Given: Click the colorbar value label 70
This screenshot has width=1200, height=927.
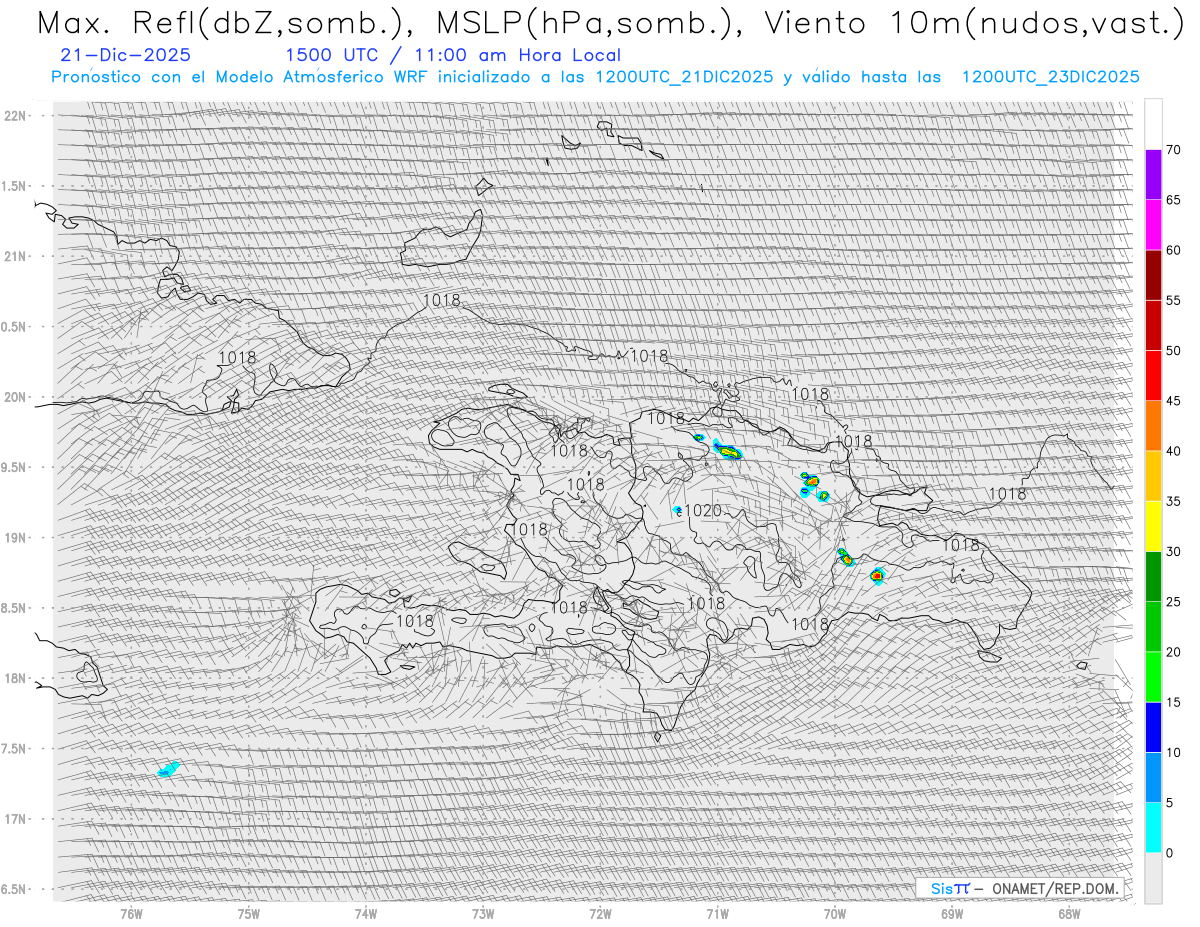Looking at the screenshot, I should pos(1173,150).
